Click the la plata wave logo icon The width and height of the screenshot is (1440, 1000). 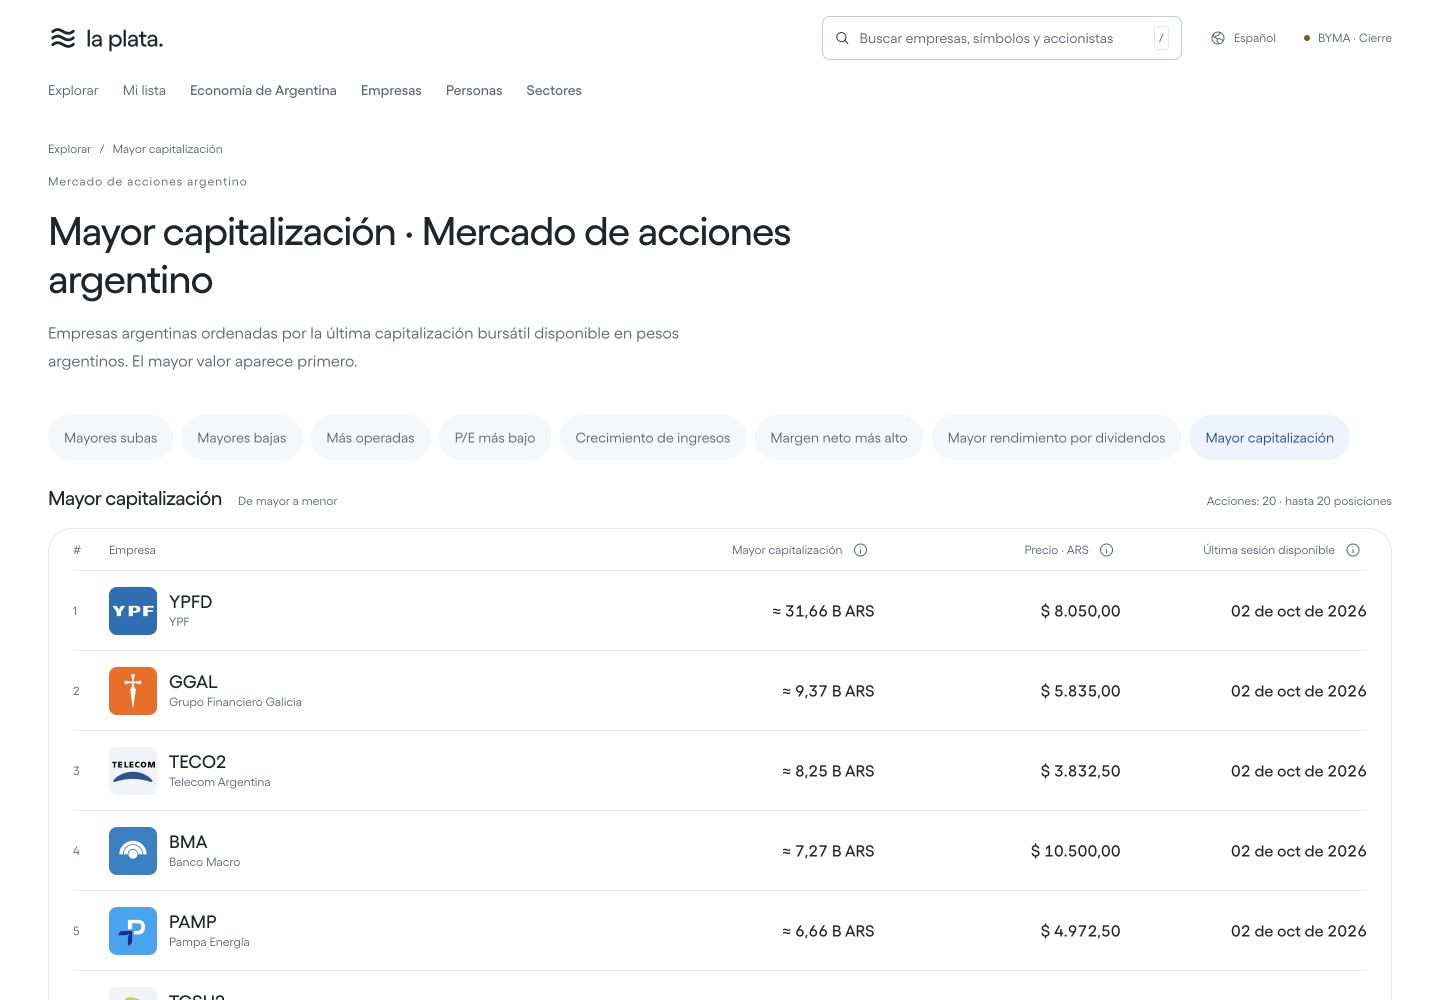[x=63, y=39]
